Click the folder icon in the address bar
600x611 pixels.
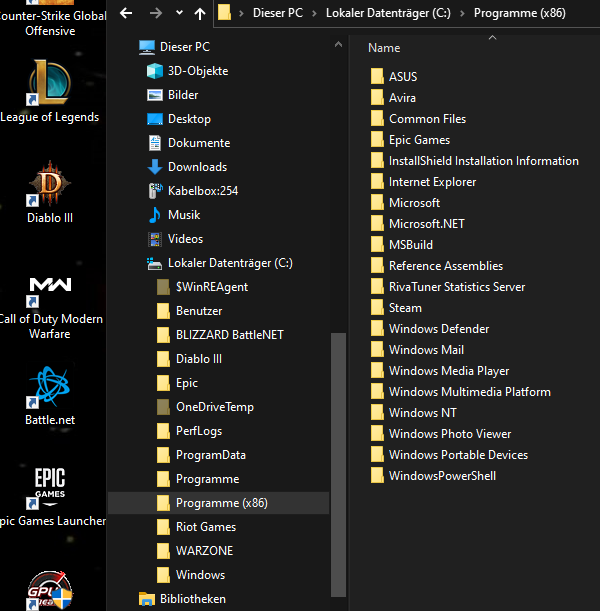(x=224, y=13)
